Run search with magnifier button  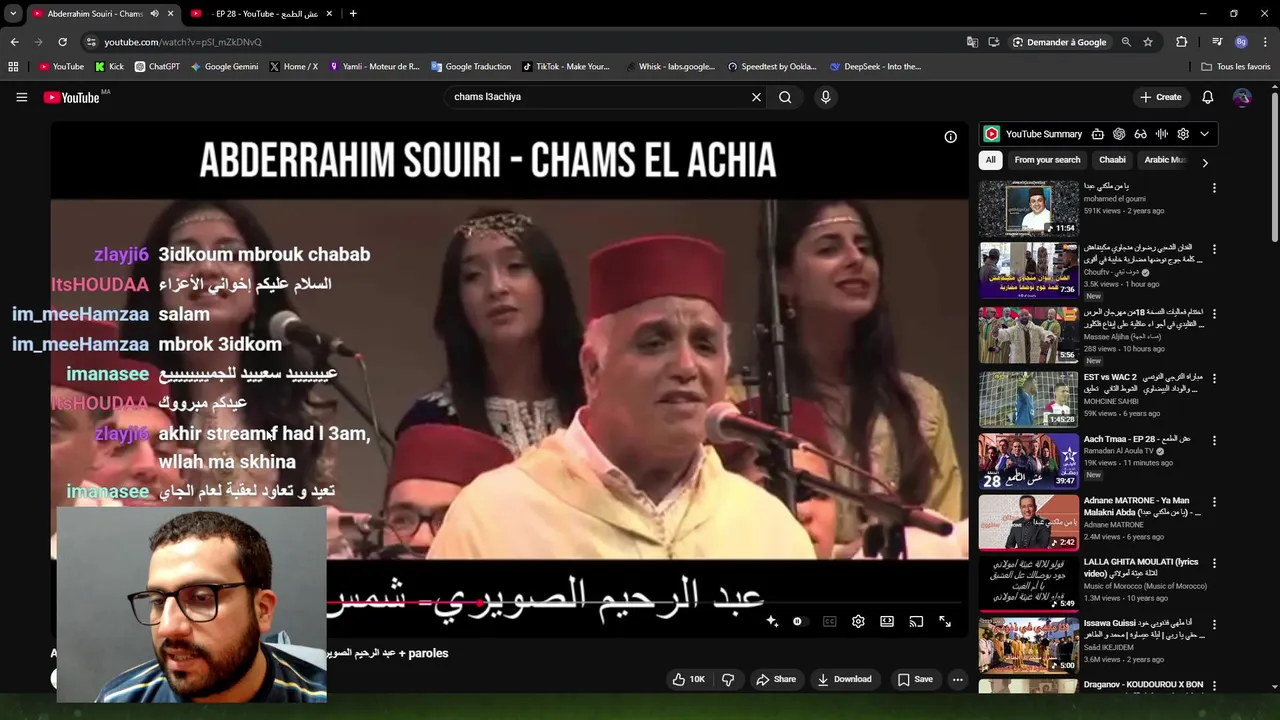click(x=785, y=97)
